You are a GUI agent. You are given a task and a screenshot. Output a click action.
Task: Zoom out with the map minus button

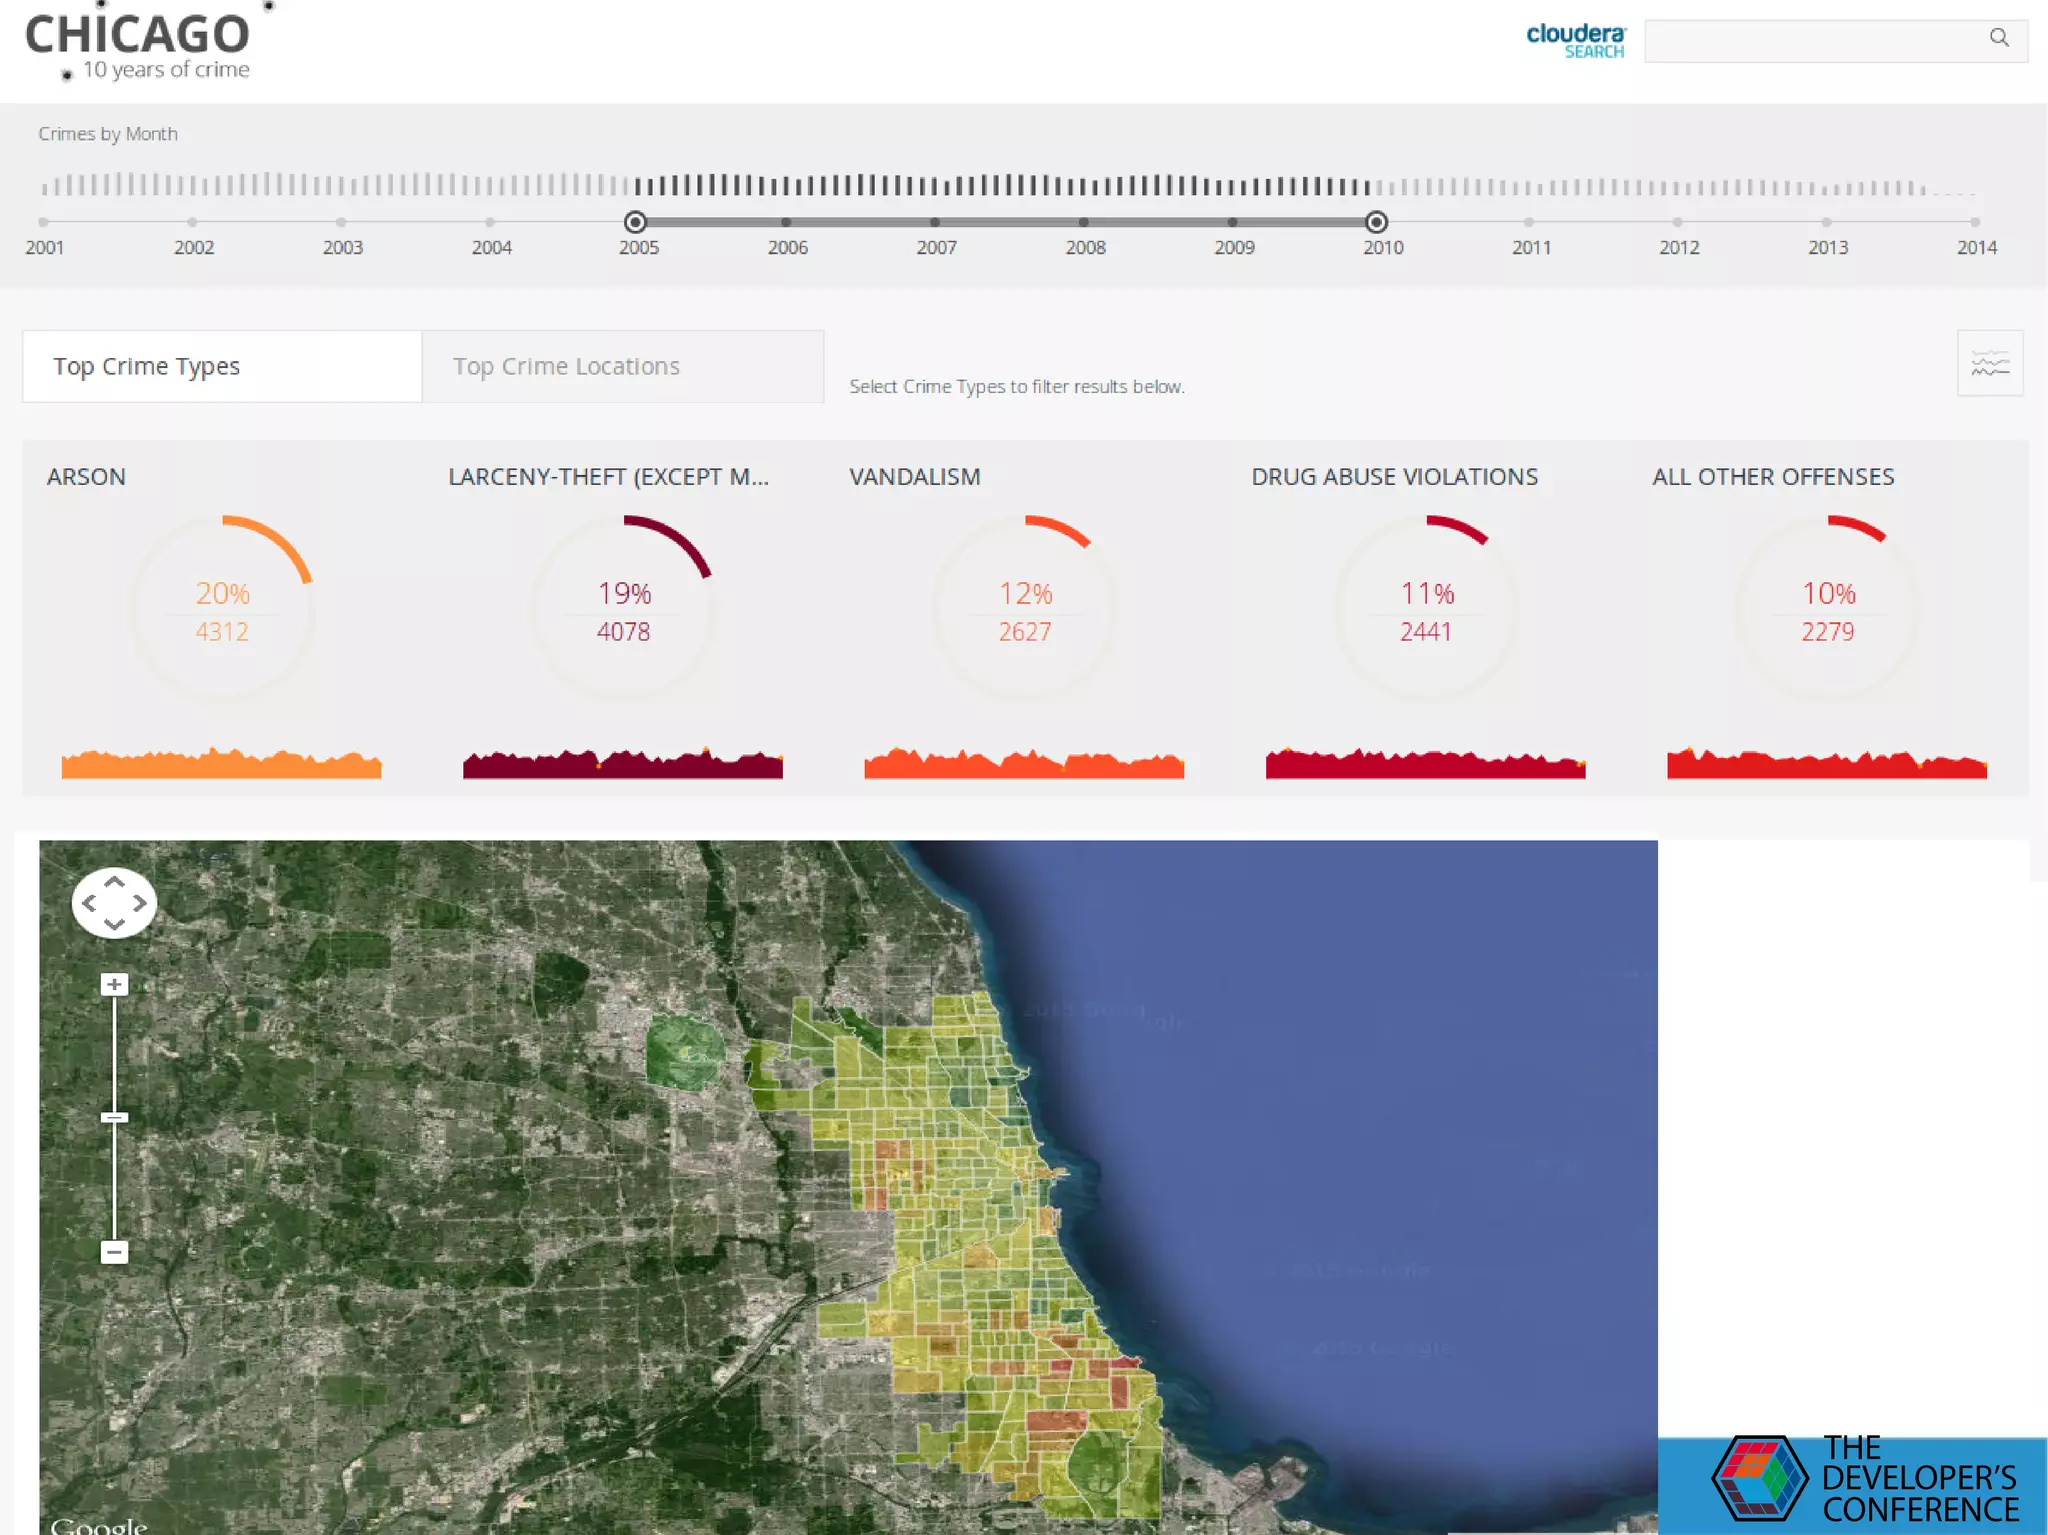coord(114,1252)
